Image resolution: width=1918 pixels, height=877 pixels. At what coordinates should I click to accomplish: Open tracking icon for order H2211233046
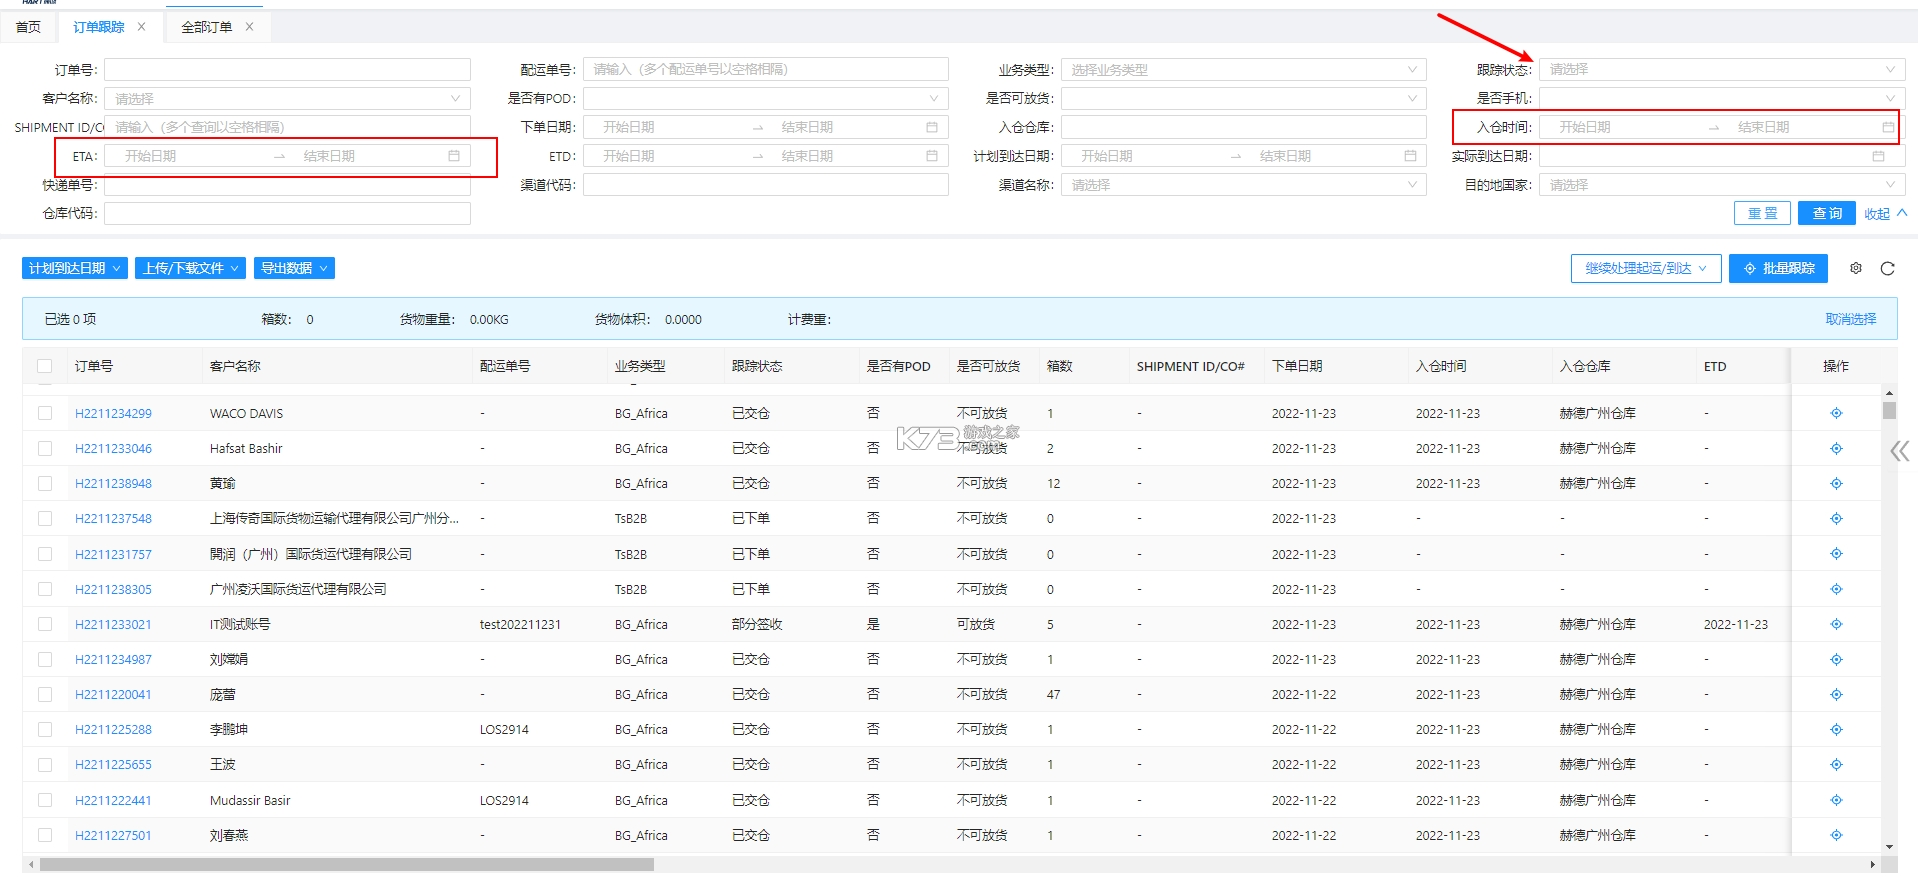pos(1836,448)
